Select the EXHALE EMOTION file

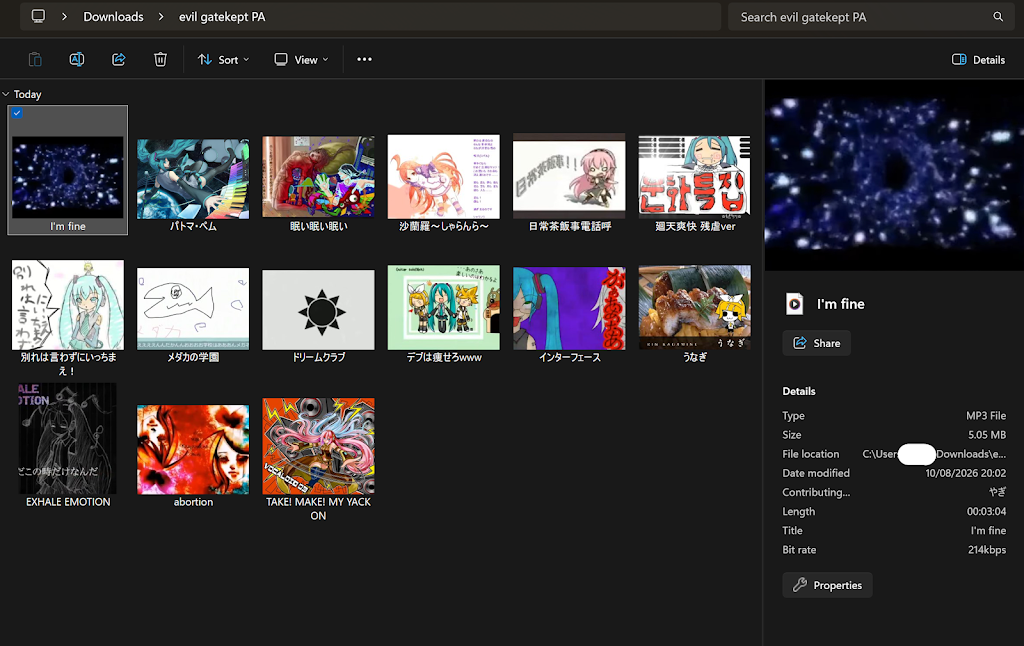pyautogui.click(x=68, y=445)
